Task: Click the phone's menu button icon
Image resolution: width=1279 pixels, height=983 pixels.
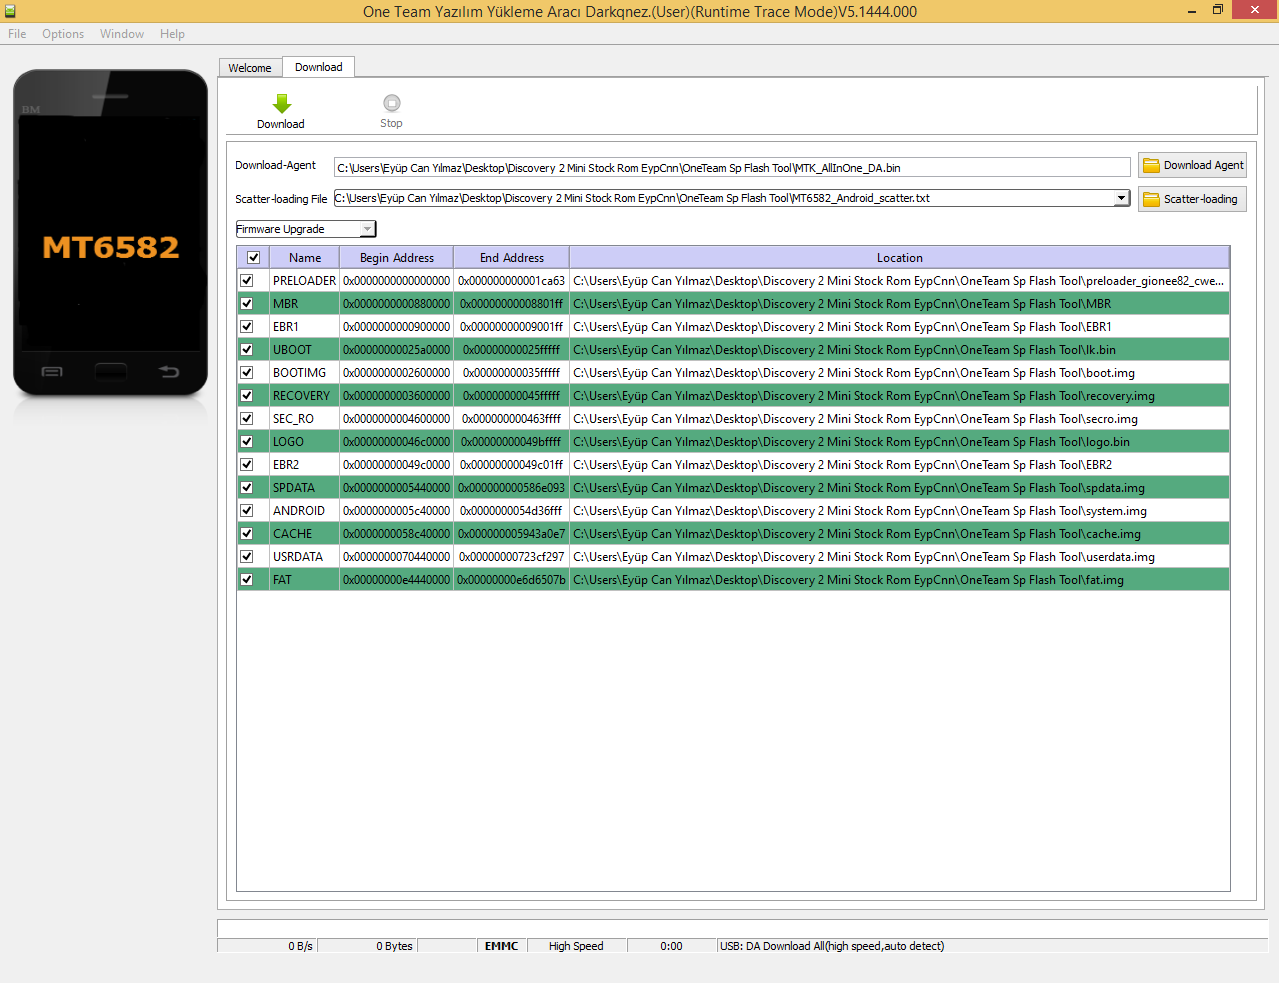Action: [x=52, y=372]
